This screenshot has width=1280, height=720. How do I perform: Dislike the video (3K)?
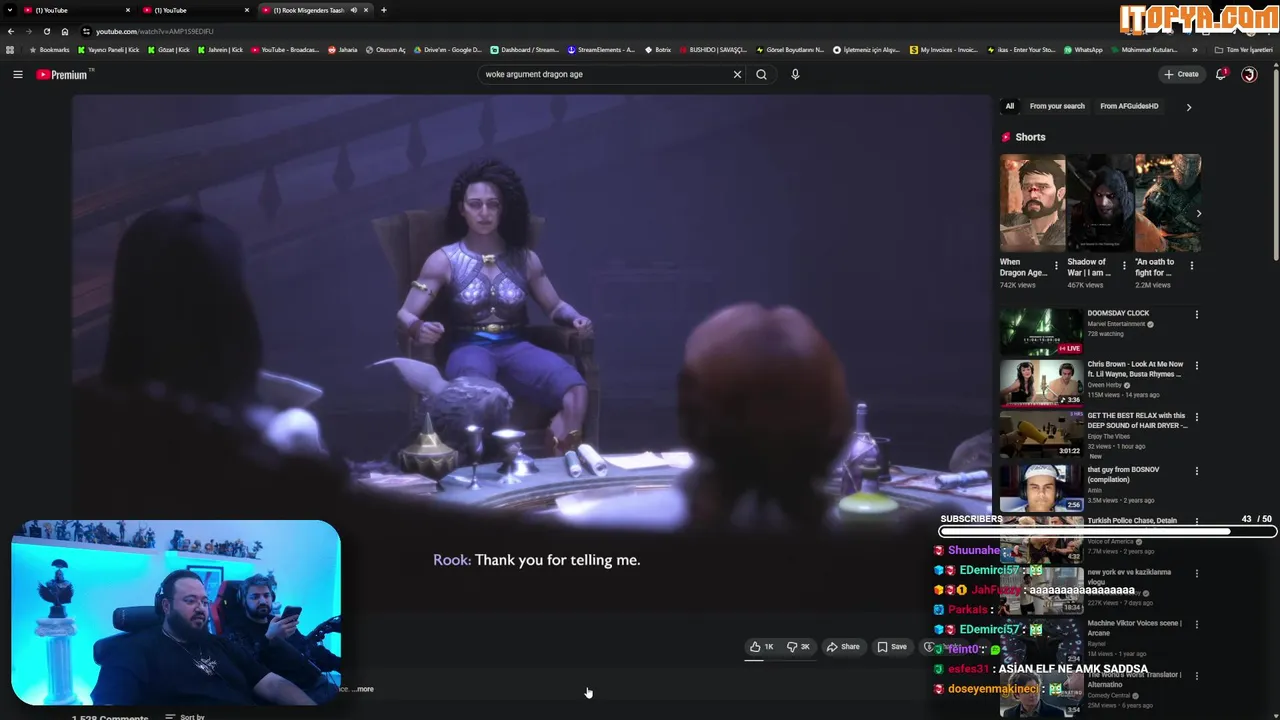click(798, 647)
